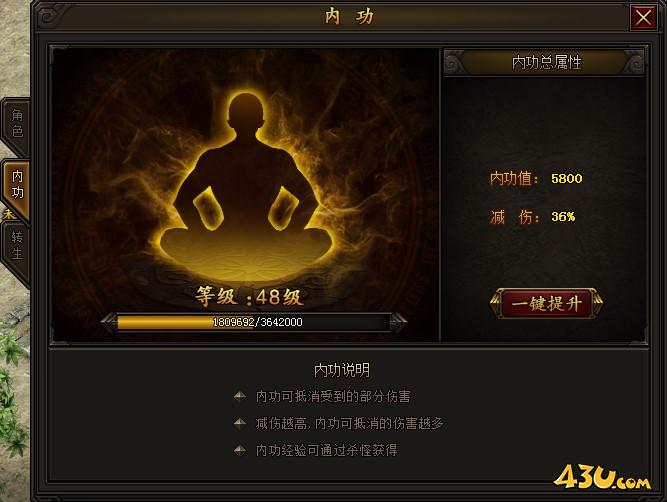Open the 转生 side tab
This screenshot has height=502, width=667.
pyautogui.click(x=17, y=245)
